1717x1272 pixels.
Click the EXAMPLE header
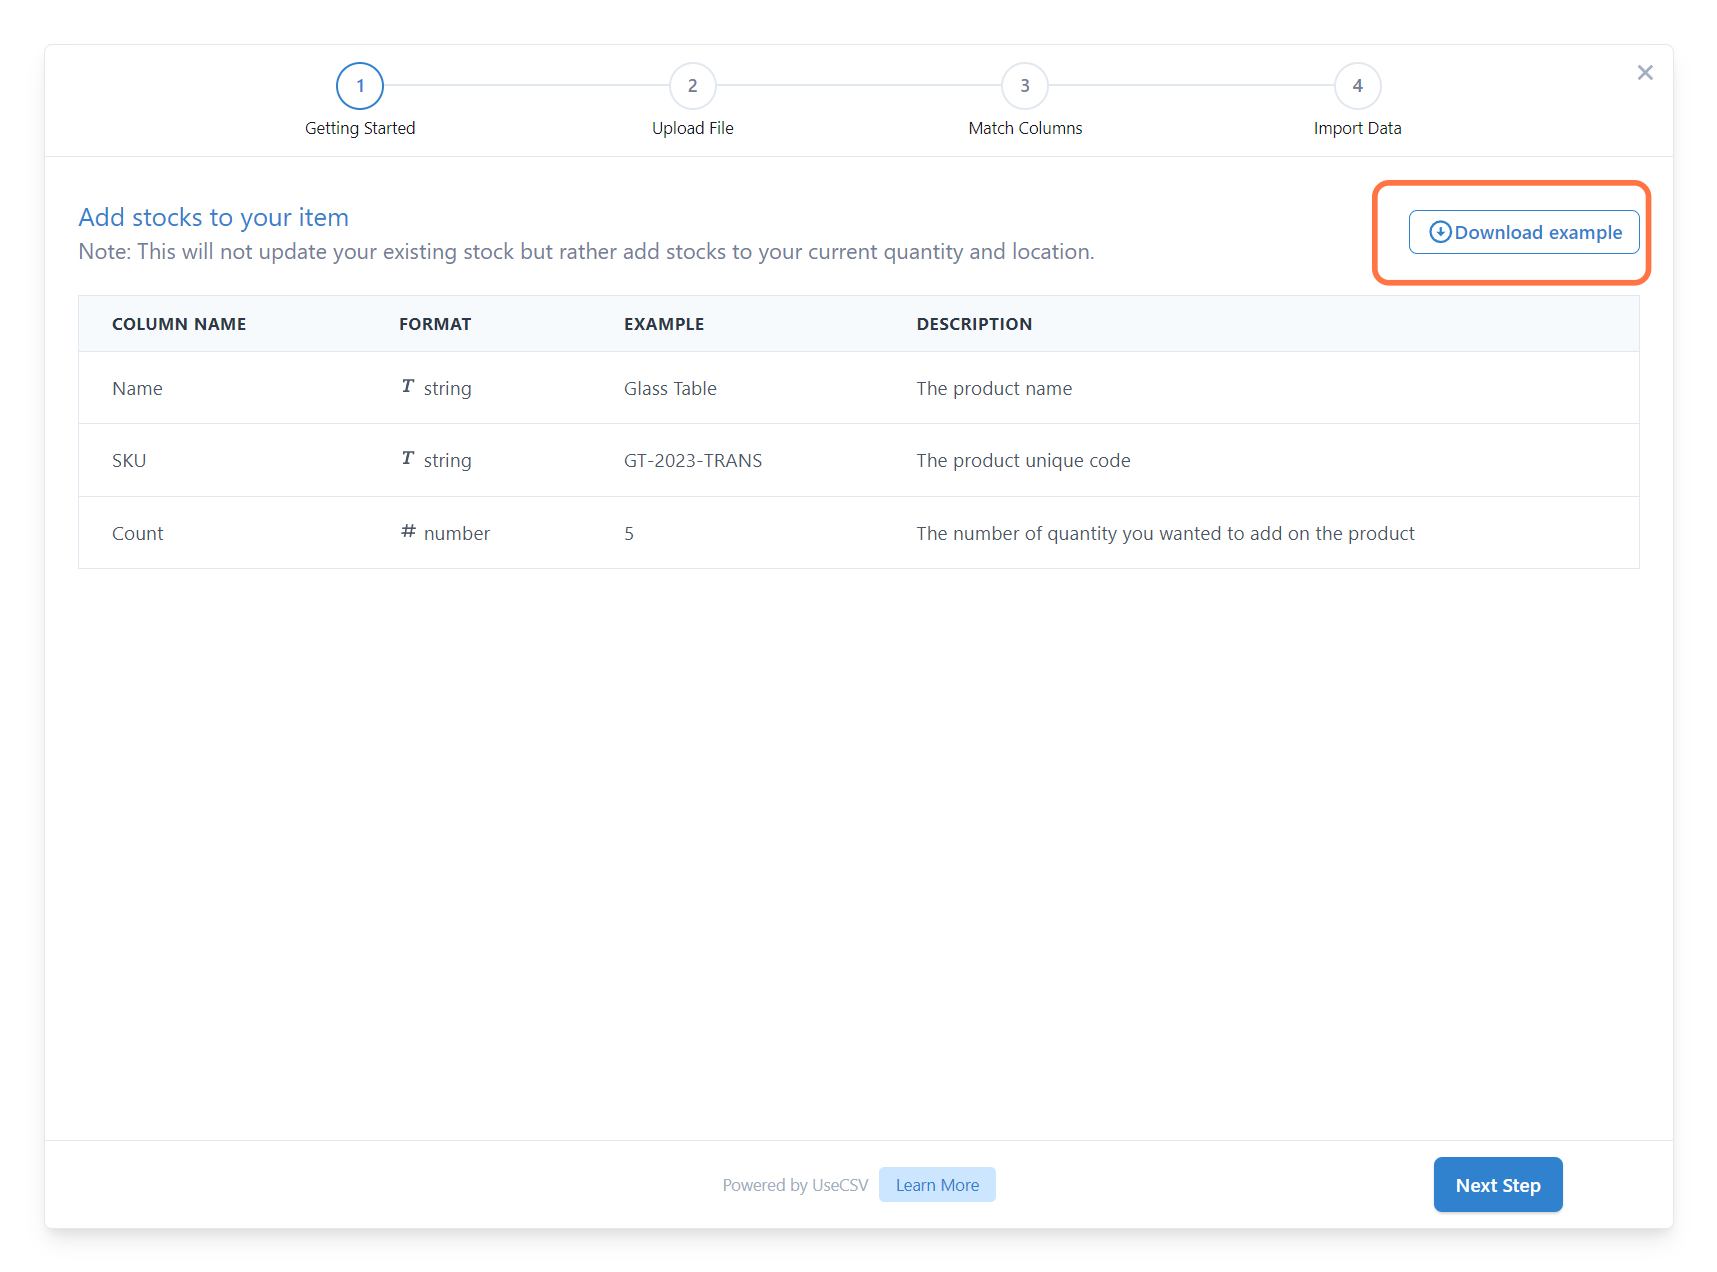[x=664, y=324]
